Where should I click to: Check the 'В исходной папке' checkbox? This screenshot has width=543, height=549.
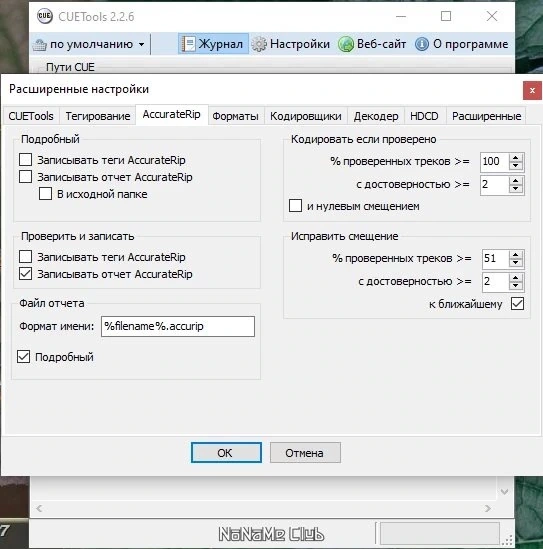(46, 194)
